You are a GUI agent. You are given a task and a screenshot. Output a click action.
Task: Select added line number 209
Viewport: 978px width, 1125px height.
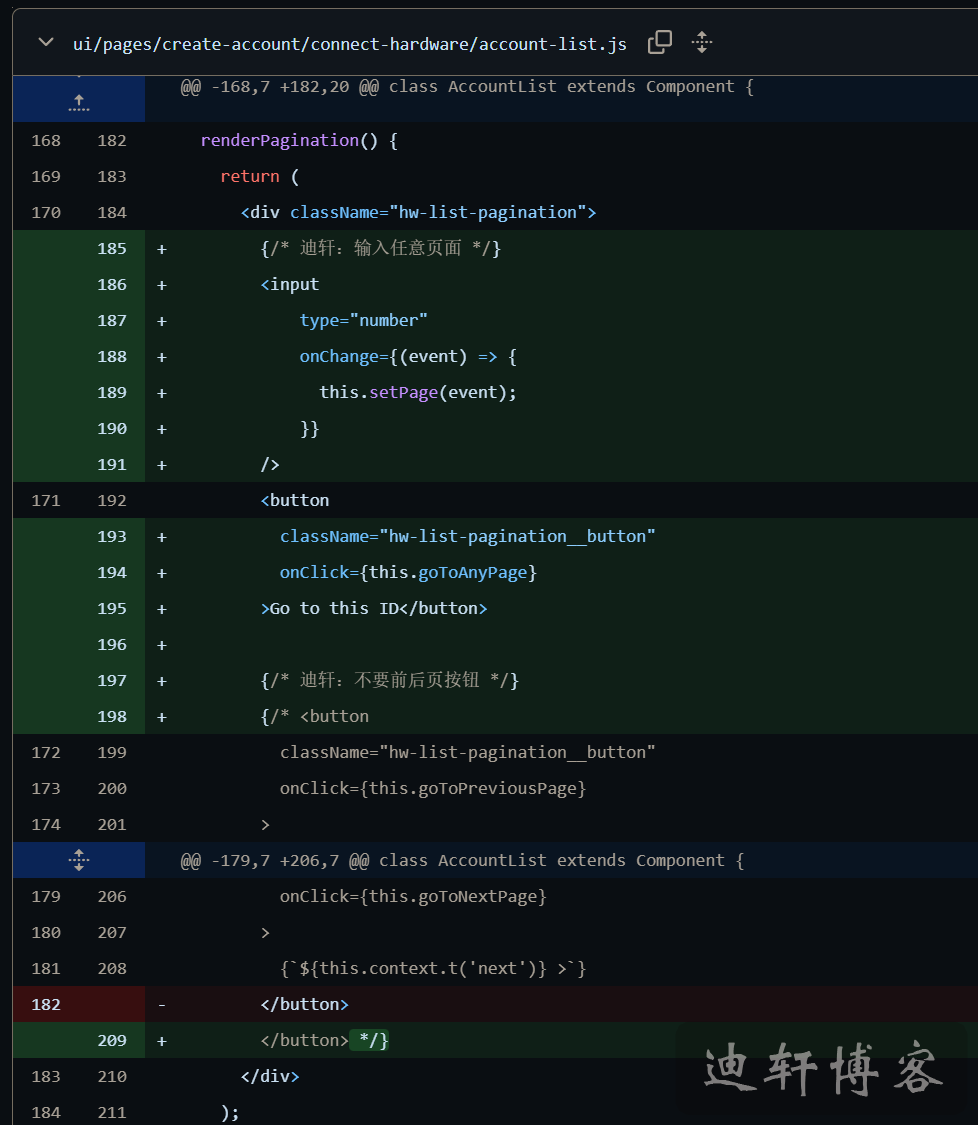[112, 1040]
